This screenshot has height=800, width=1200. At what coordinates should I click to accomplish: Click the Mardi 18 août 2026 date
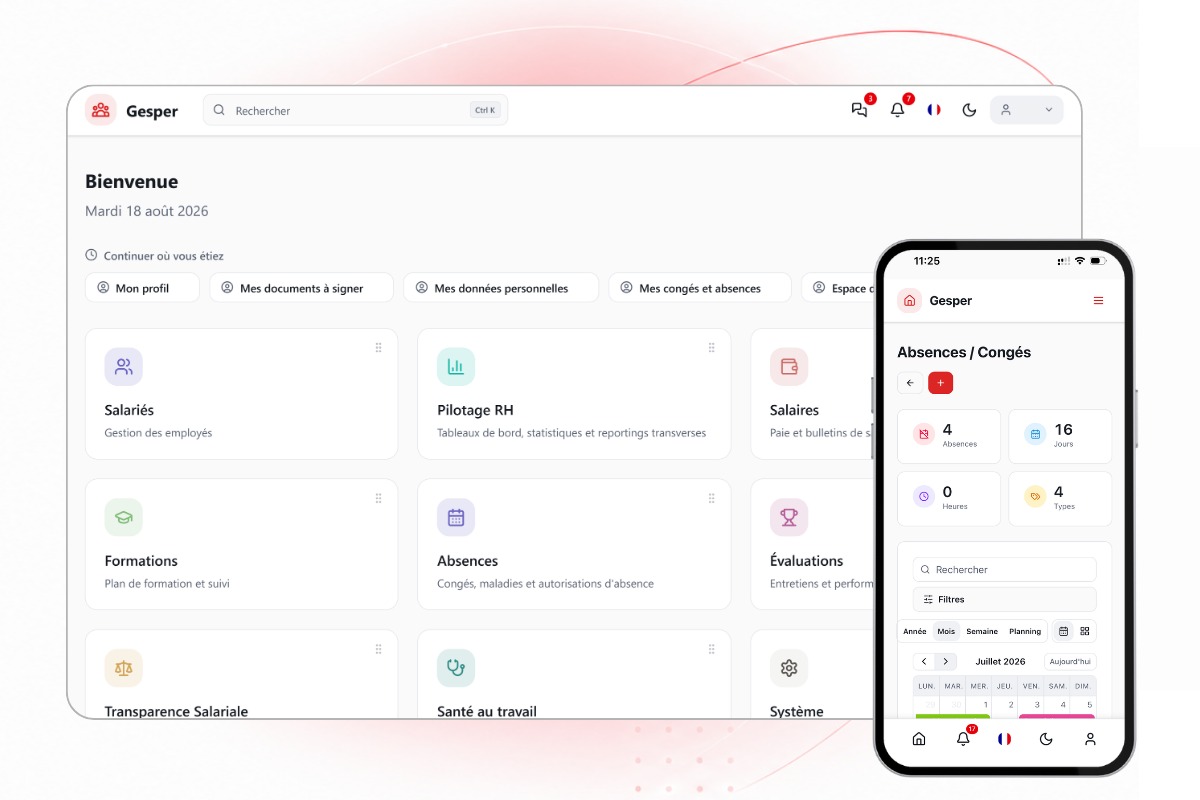[x=147, y=211]
